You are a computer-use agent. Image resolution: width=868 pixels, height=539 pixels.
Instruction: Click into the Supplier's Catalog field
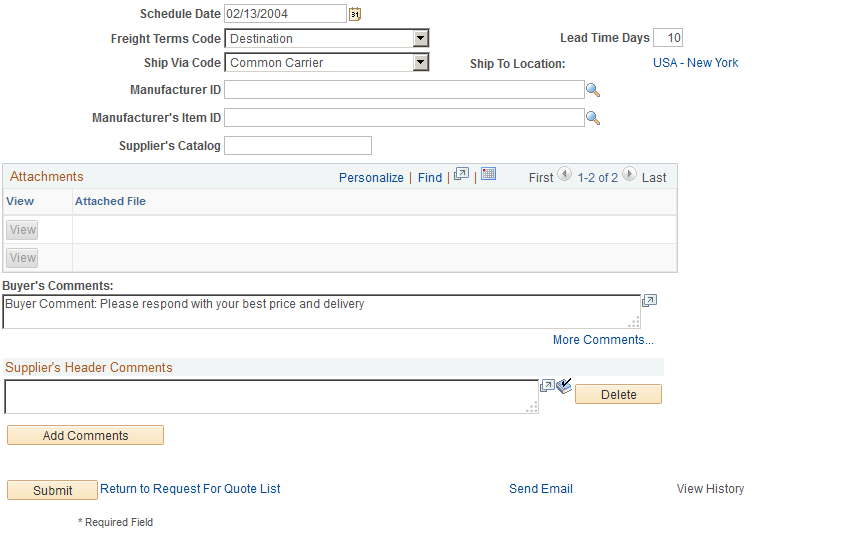tap(298, 146)
